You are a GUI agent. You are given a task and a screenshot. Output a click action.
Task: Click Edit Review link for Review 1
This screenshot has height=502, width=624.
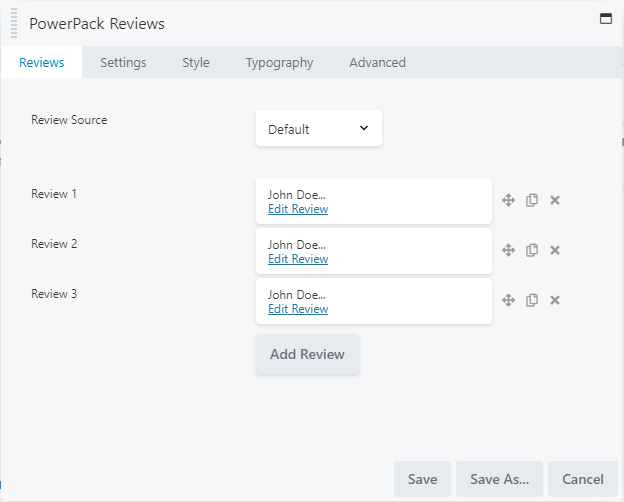tap(298, 209)
